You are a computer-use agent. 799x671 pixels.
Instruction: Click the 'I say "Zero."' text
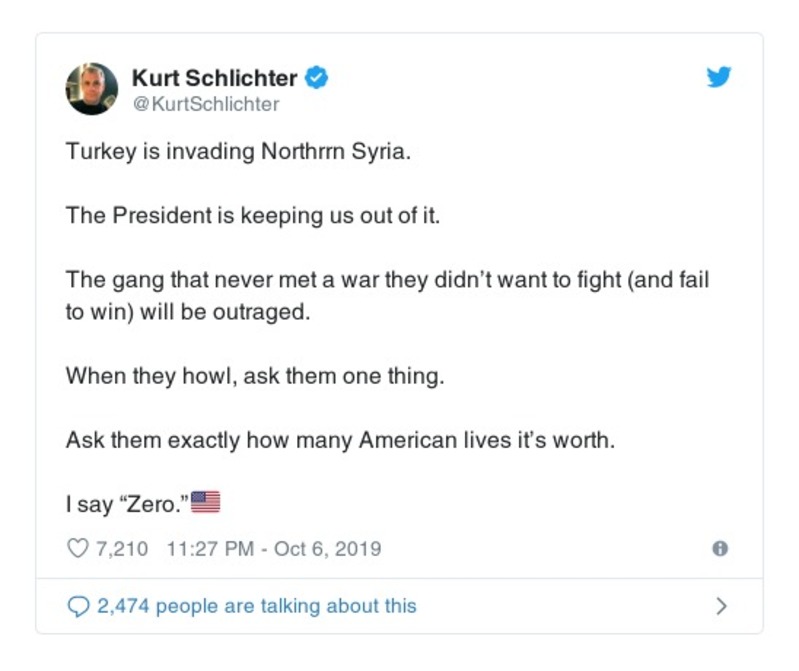click(x=126, y=503)
